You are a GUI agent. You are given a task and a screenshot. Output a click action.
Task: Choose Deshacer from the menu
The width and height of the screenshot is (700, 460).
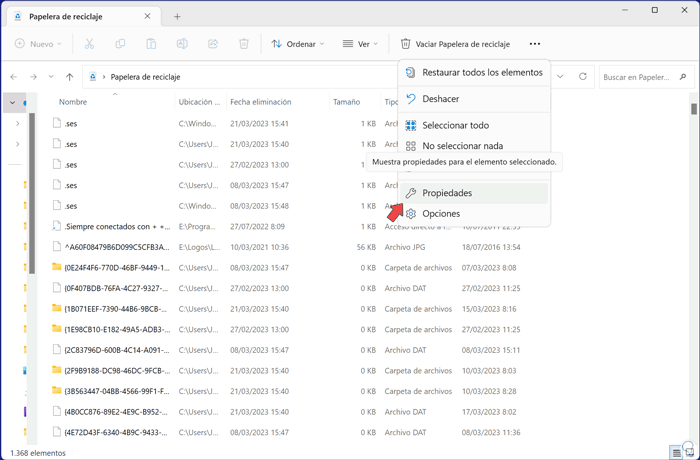[474, 99]
